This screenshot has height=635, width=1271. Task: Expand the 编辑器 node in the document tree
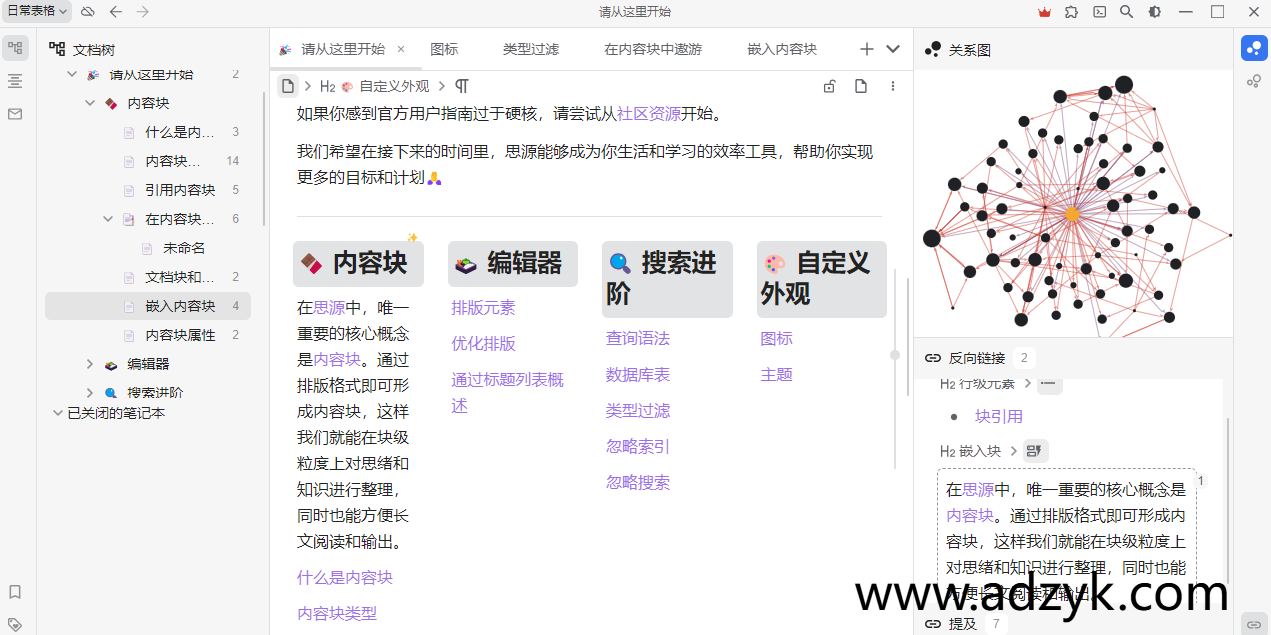pos(90,364)
